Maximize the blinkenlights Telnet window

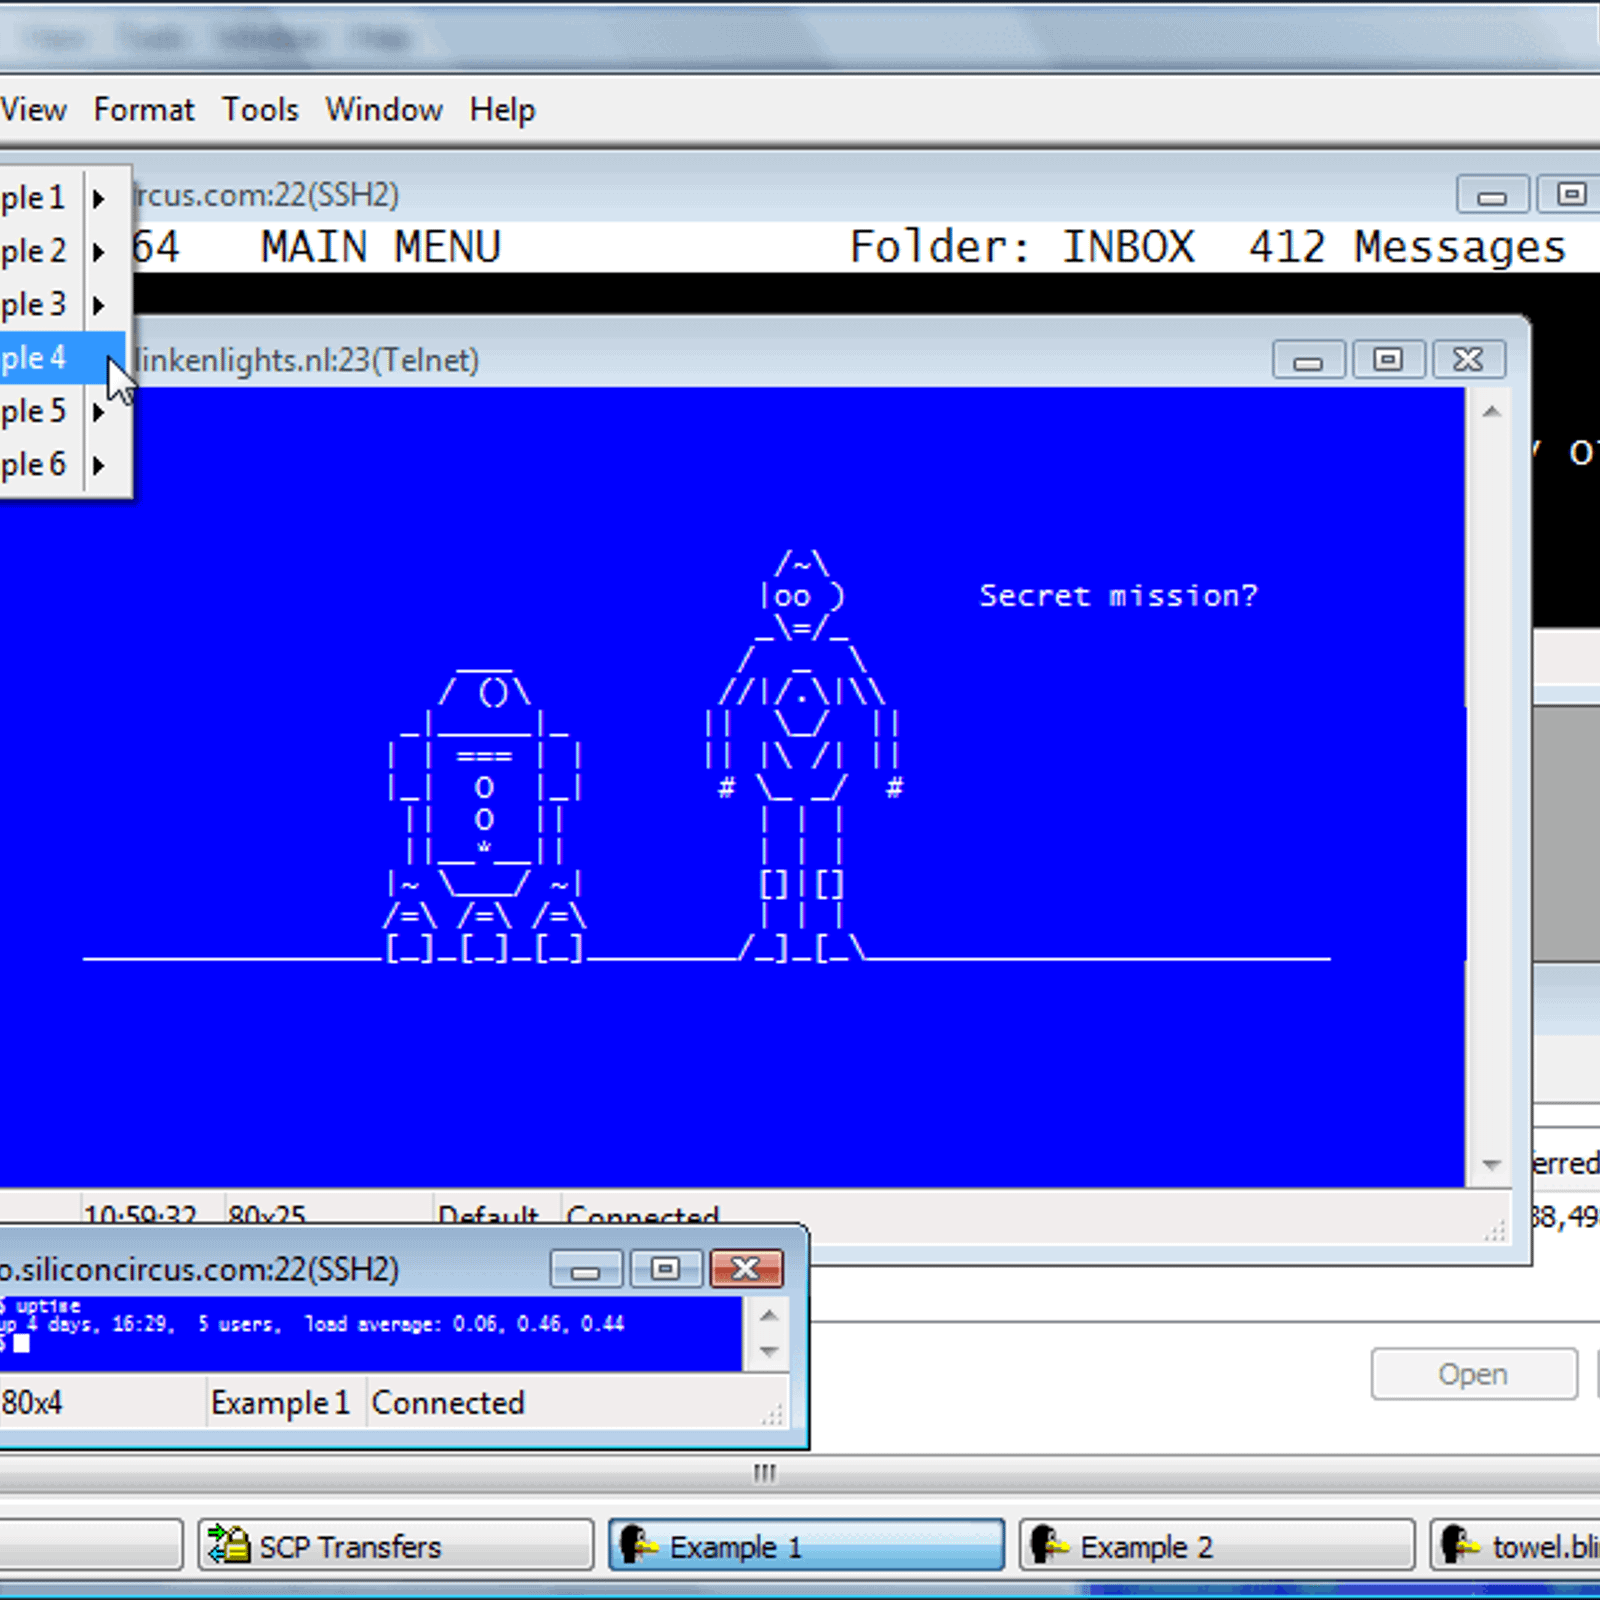[1388, 359]
